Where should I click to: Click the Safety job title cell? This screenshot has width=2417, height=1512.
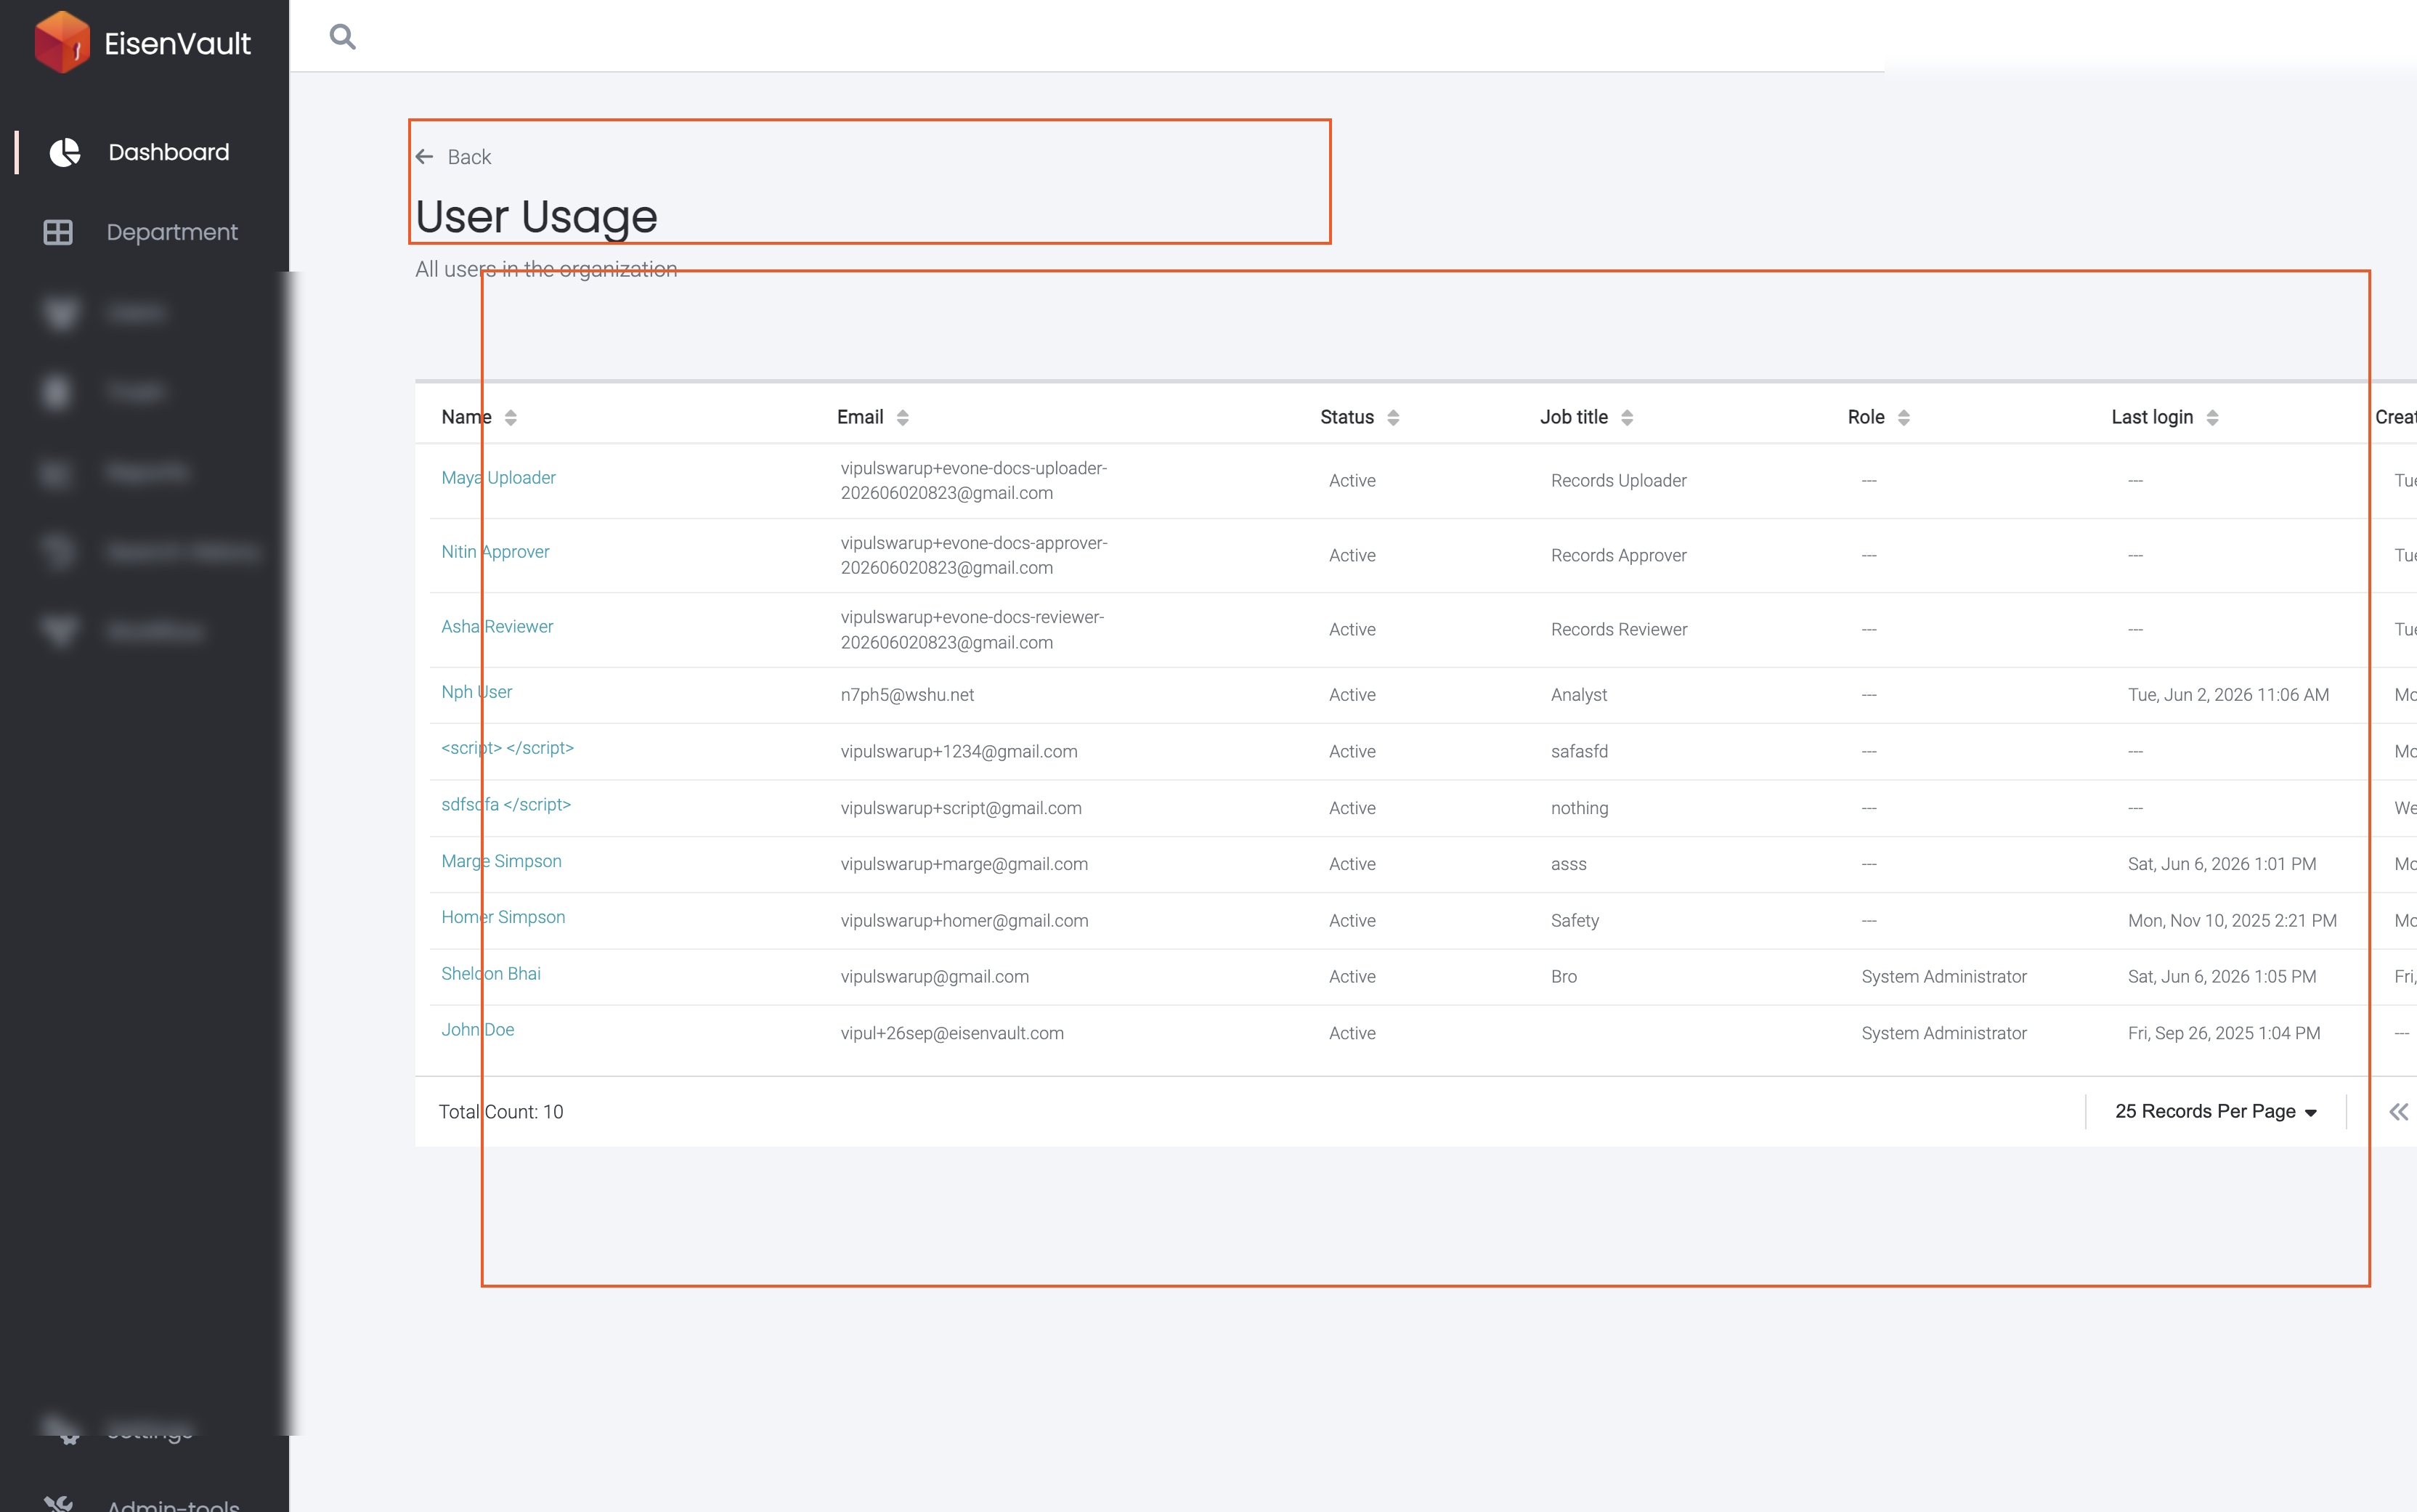[x=1575, y=921]
